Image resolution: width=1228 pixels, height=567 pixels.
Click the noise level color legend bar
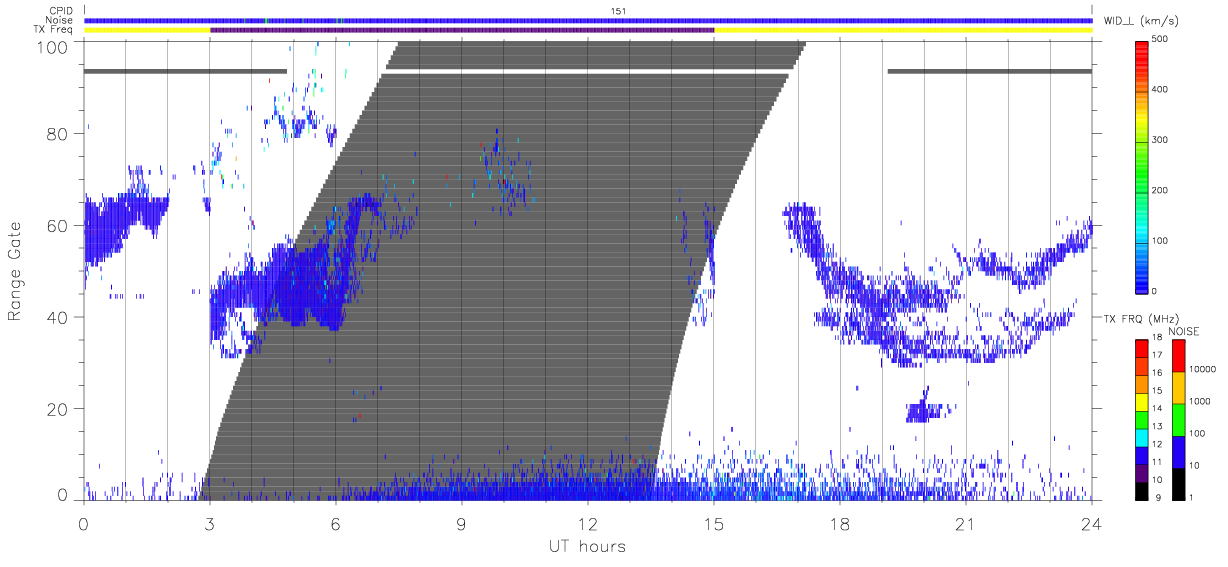[1179, 418]
